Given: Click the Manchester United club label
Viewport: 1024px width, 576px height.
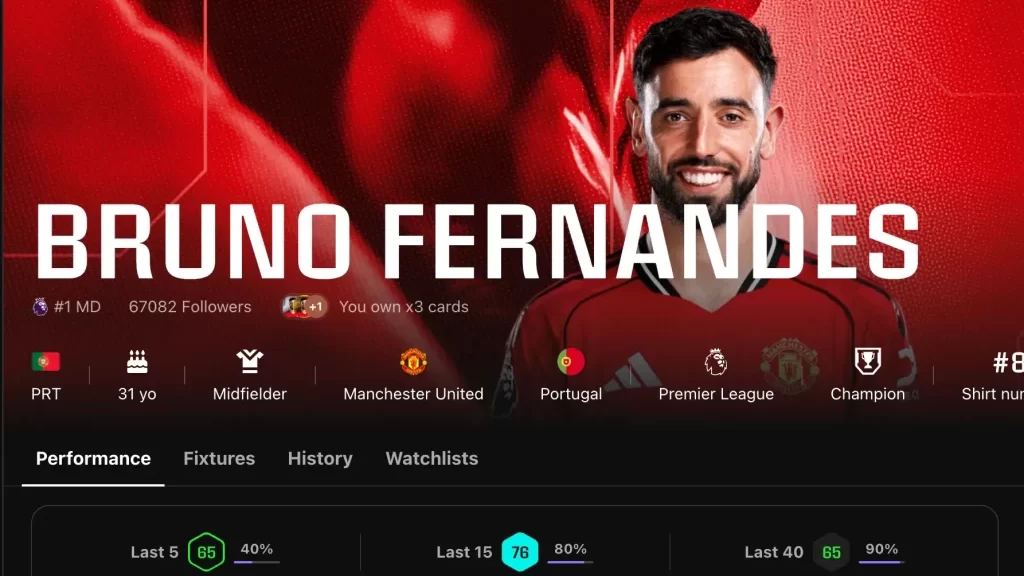Looking at the screenshot, I should coord(413,394).
